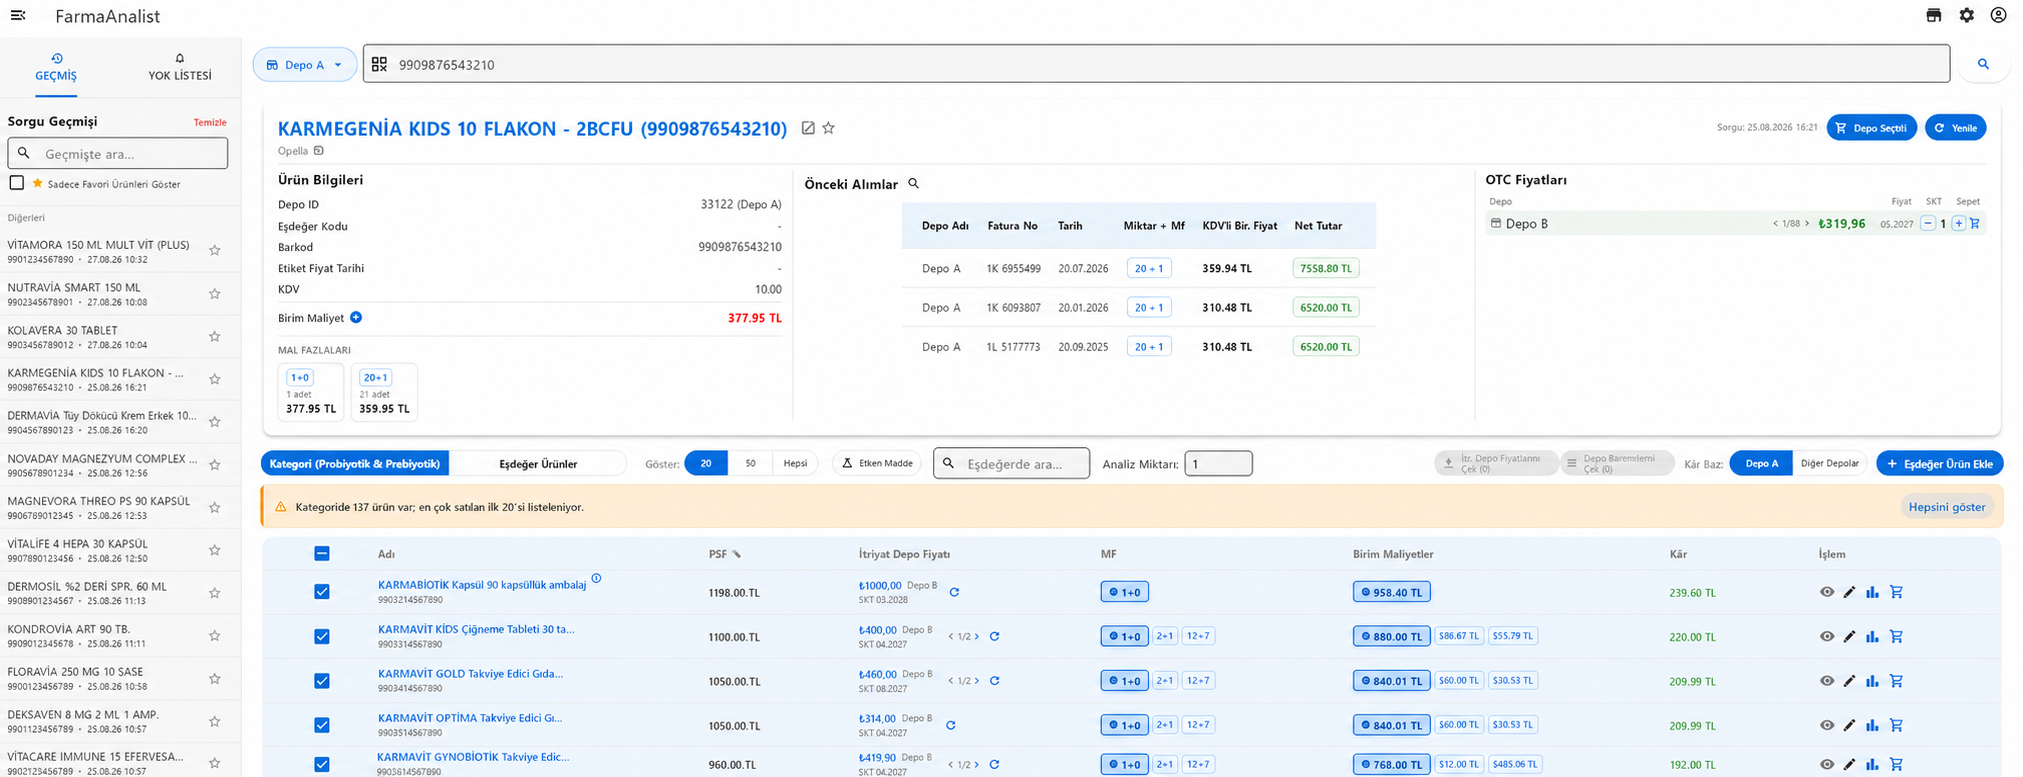
Task: Select Kategori (Probiyotik & Prebiyotik) tab
Action: [x=355, y=464]
